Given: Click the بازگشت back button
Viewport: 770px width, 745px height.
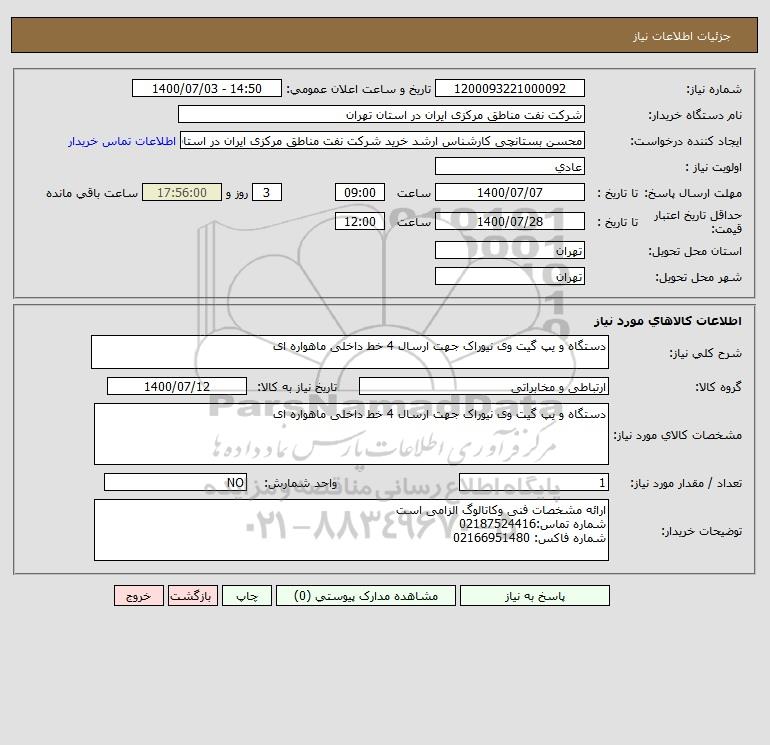Looking at the screenshot, I should tap(192, 596).
